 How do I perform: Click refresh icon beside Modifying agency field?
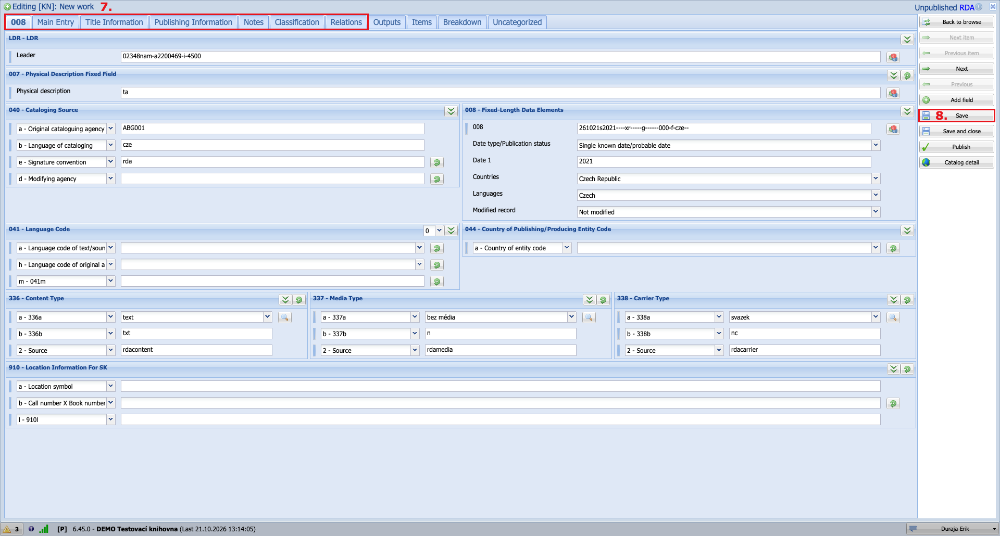(437, 179)
